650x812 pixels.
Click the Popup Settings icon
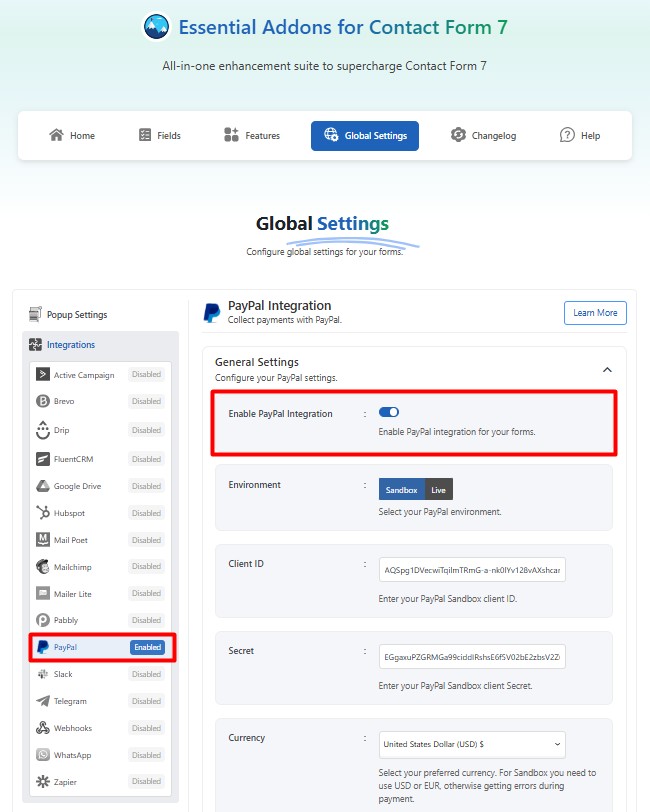click(35, 314)
